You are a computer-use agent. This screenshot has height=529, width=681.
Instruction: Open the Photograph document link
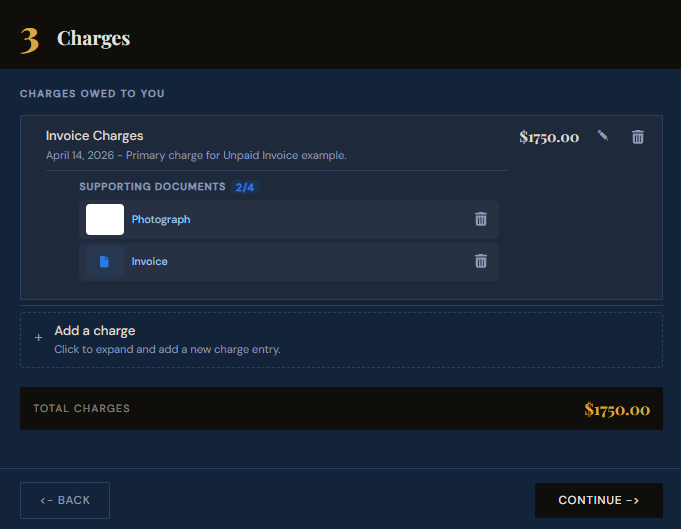161,219
